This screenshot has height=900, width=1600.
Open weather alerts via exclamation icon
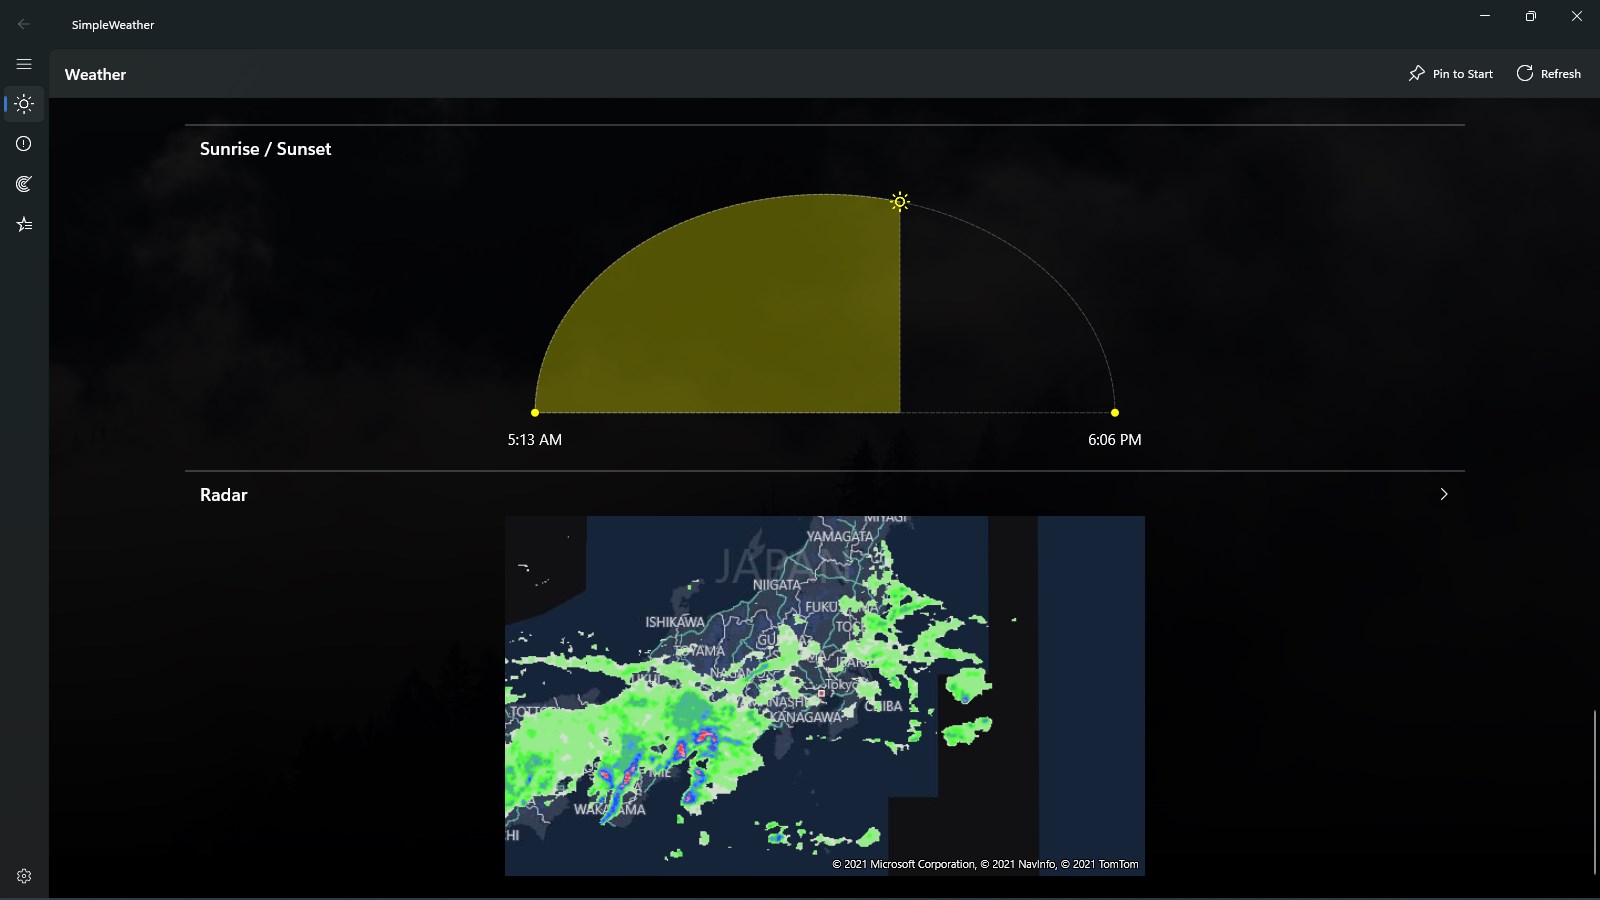click(24, 143)
